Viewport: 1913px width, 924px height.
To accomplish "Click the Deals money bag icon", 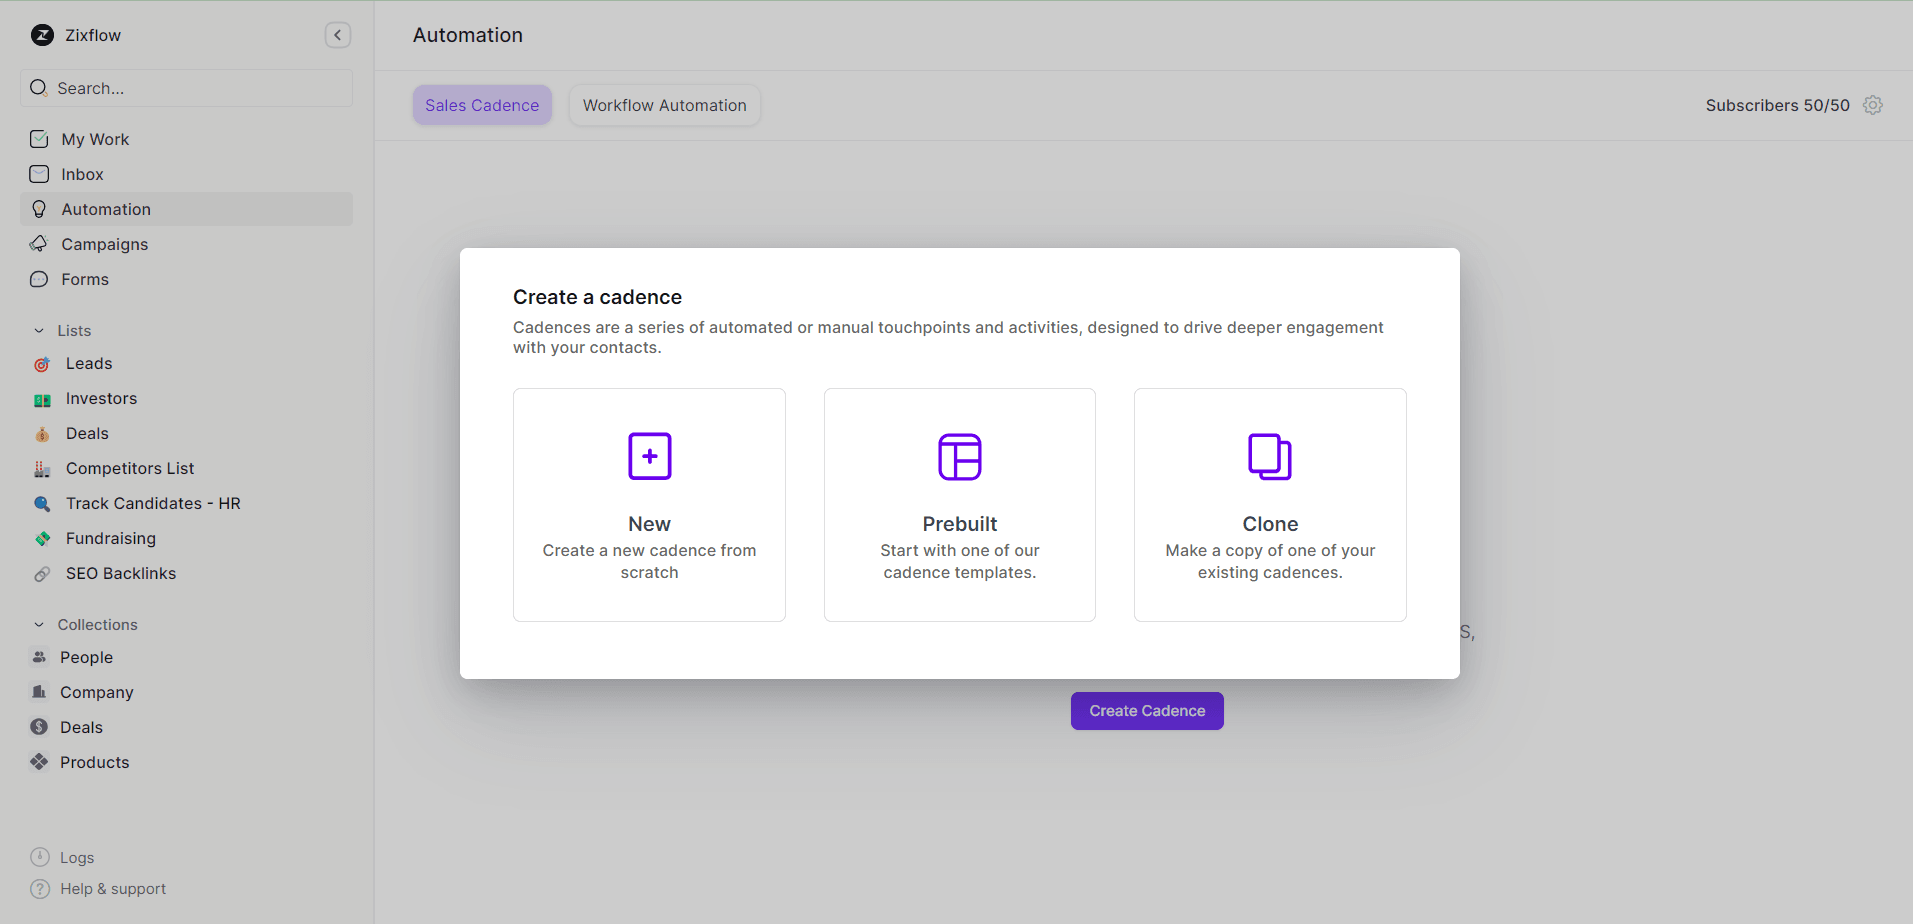I will tap(41, 433).
